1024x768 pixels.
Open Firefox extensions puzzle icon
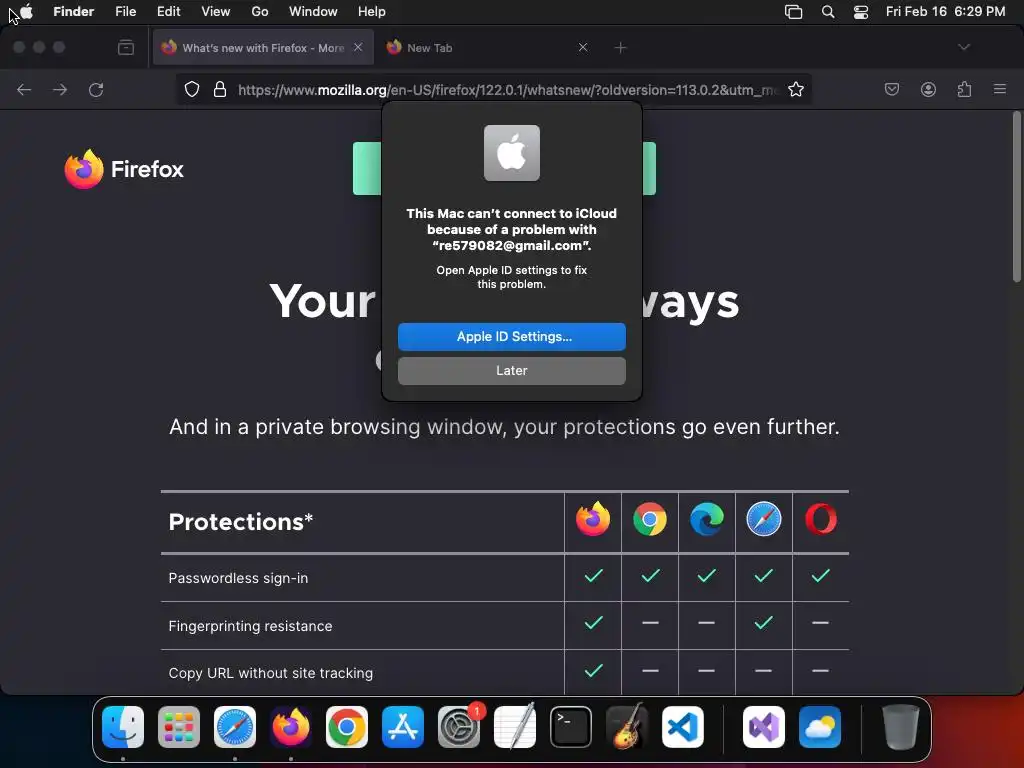tap(965, 89)
